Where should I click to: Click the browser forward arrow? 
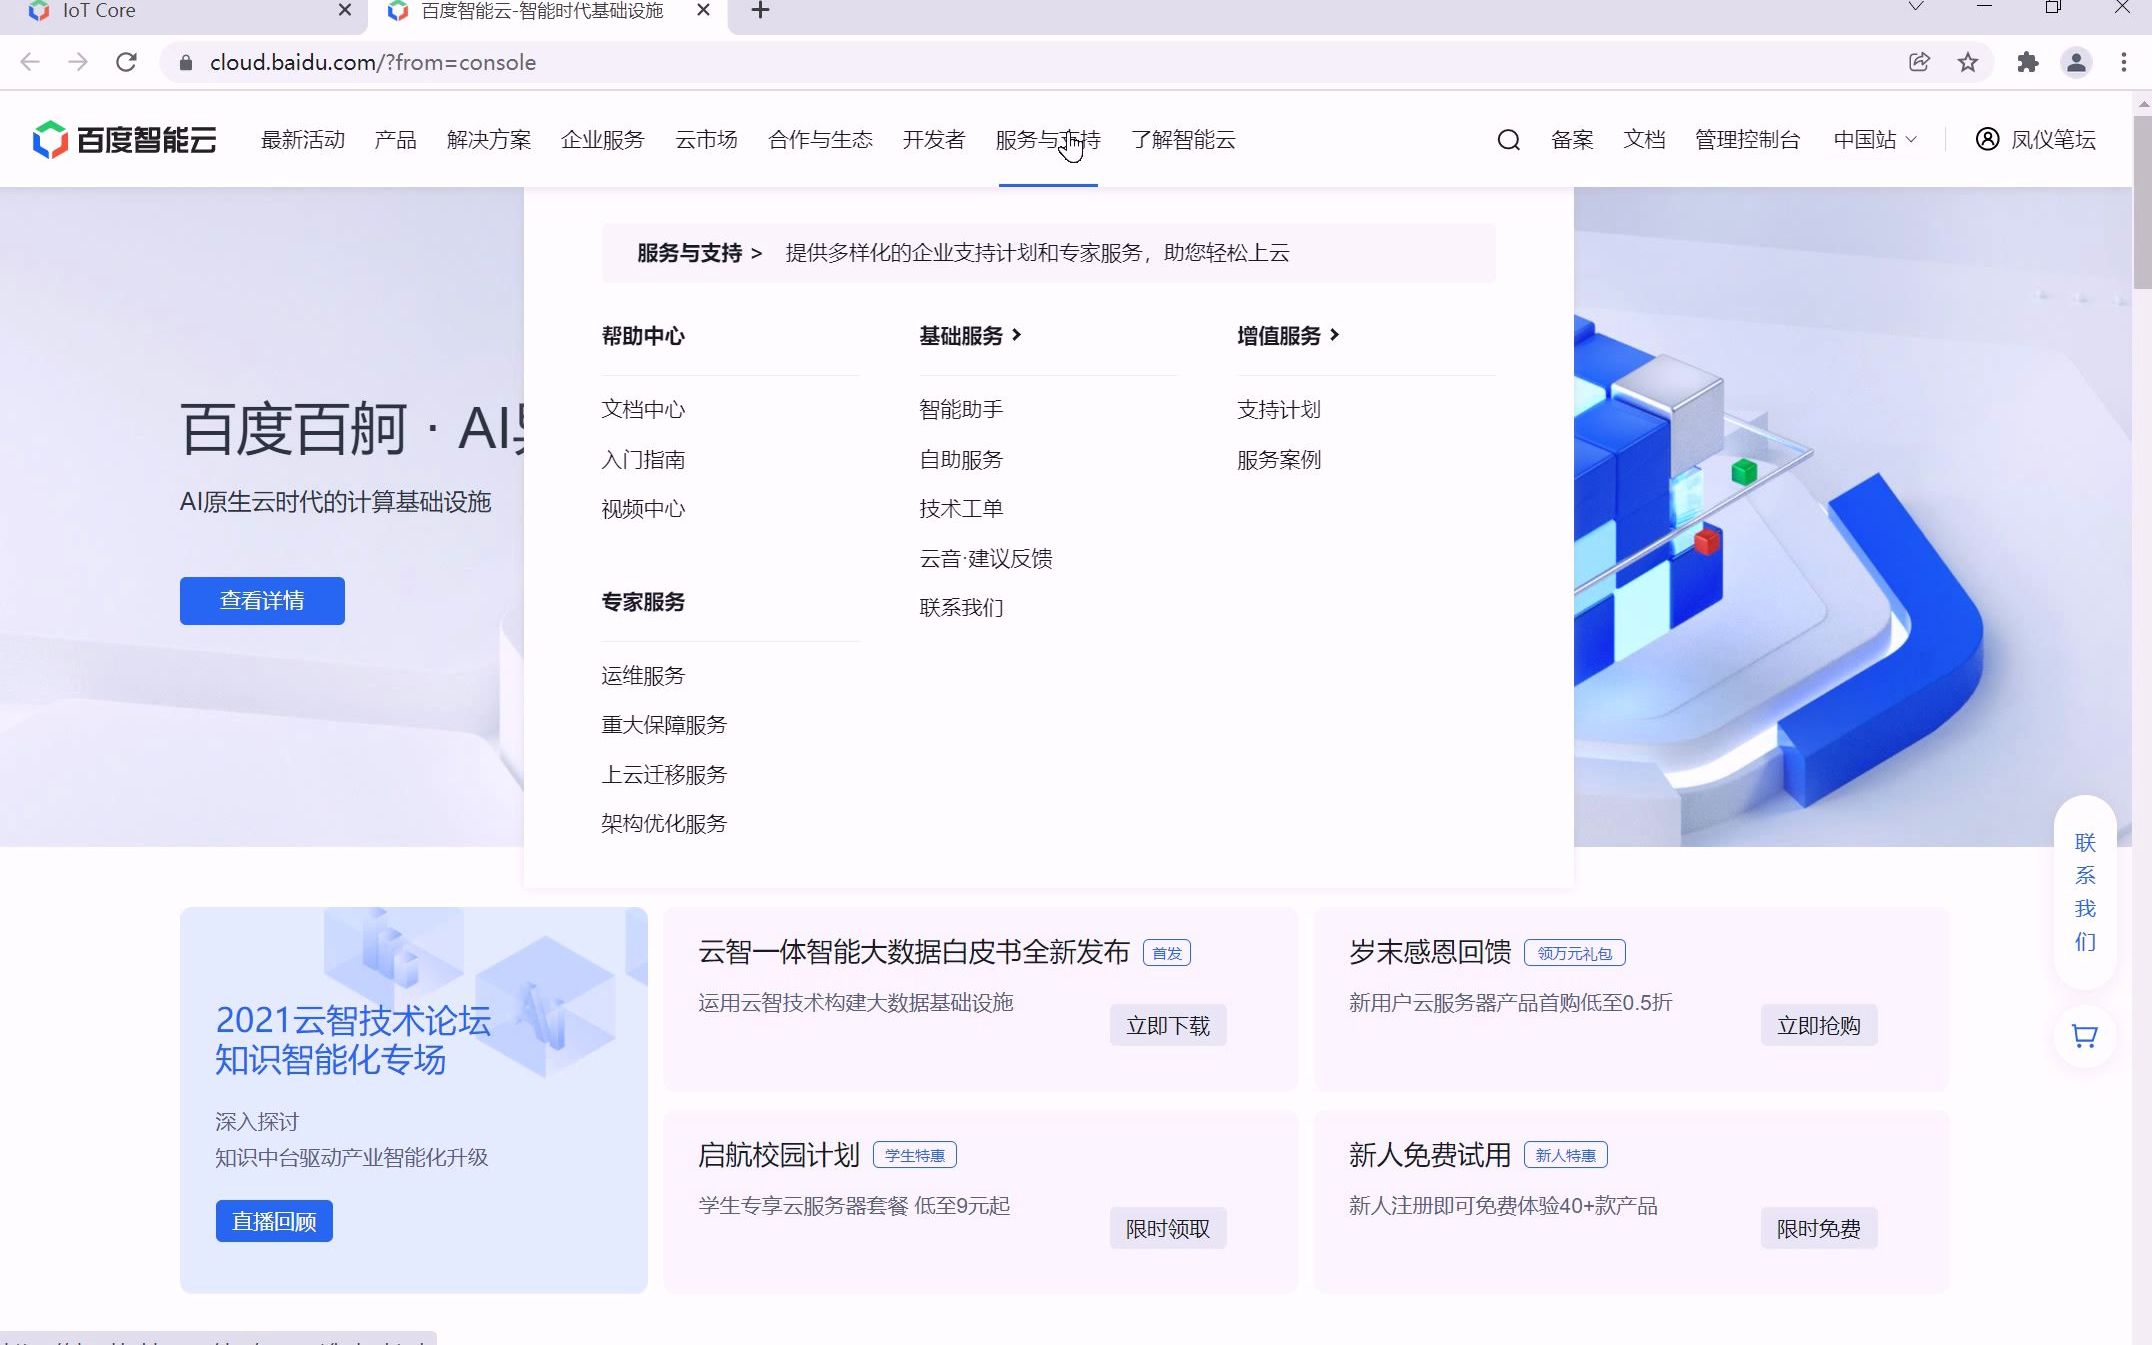78,62
